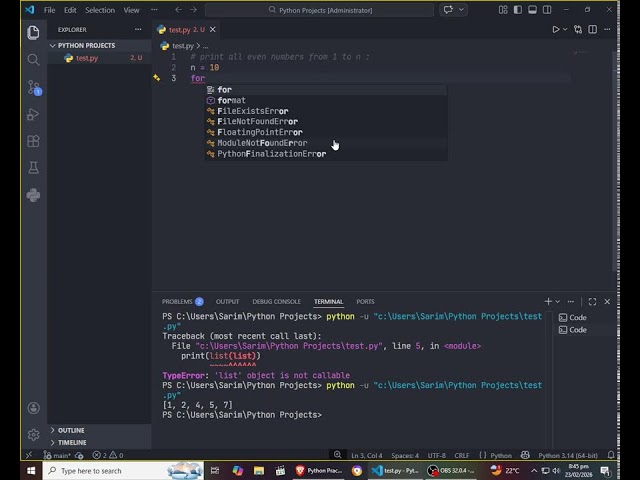Viewport: 640px width, 480px height.
Task: Open editor More Actions ellipsis
Action: (607, 29)
